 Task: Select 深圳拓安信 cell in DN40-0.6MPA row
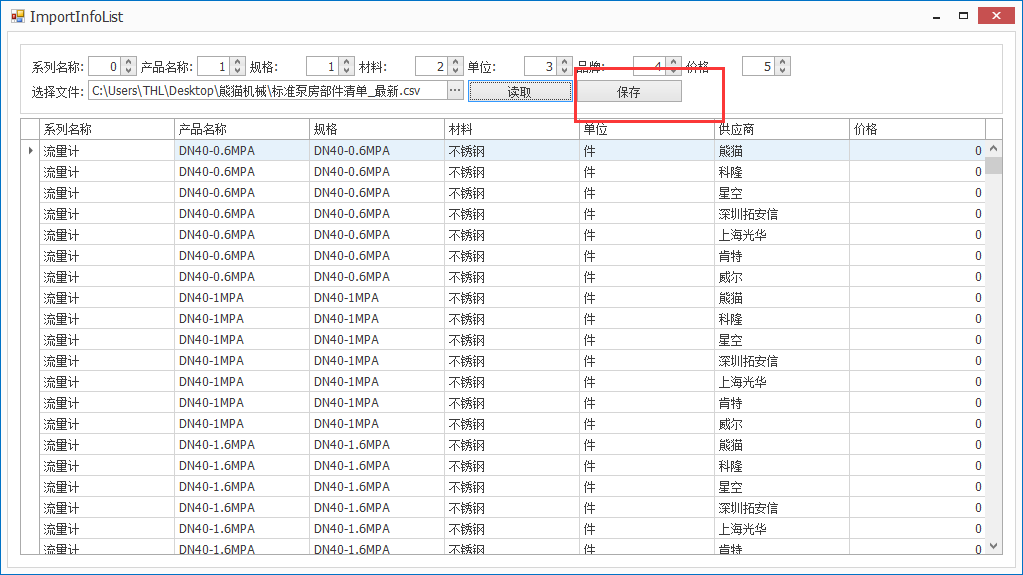782,213
